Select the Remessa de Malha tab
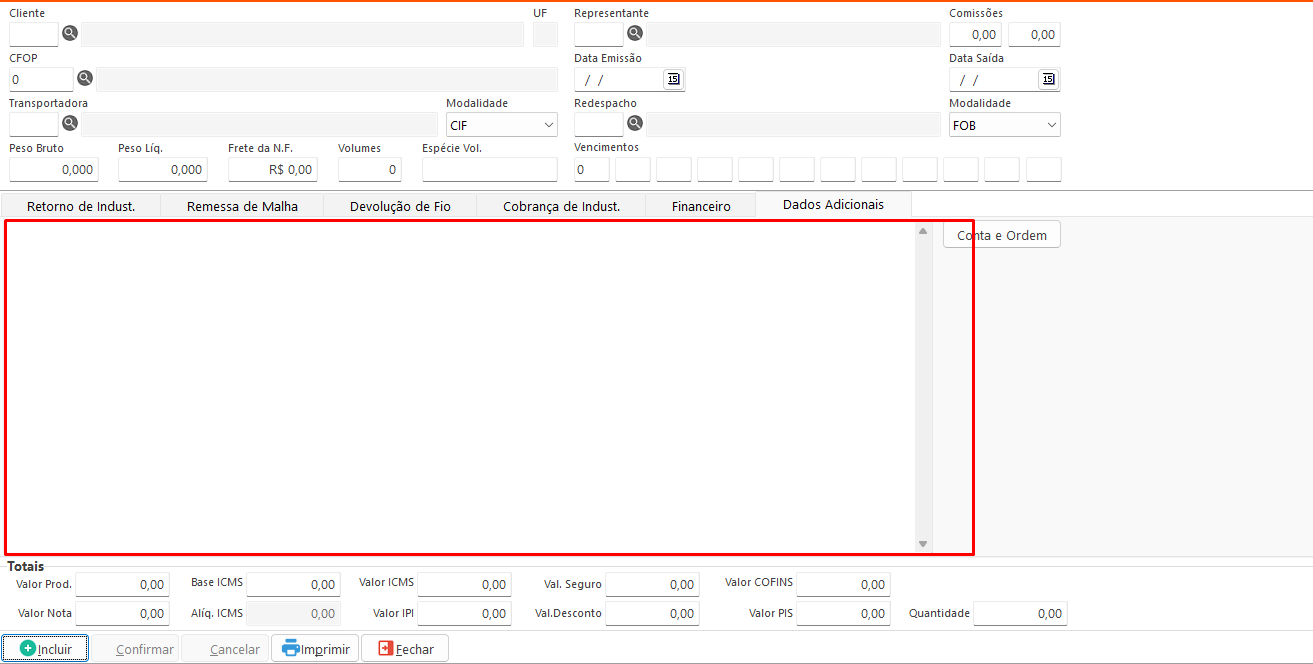 [x=242, y=206]
